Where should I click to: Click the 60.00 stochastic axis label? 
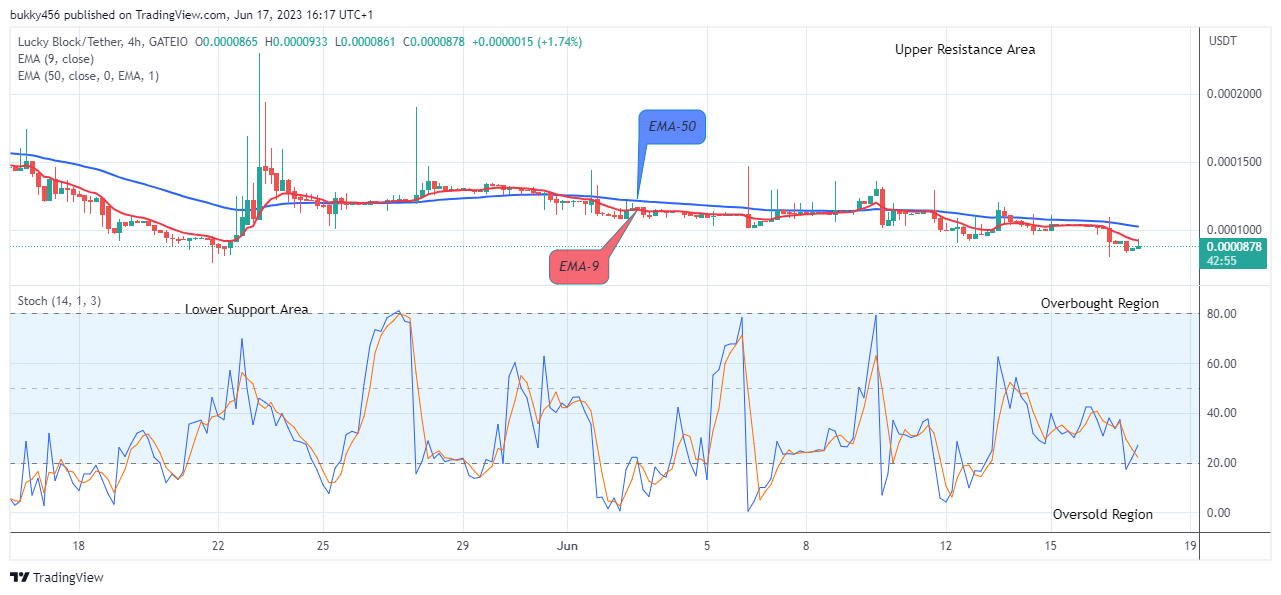pyautogui.click(x=1223, y=364)
